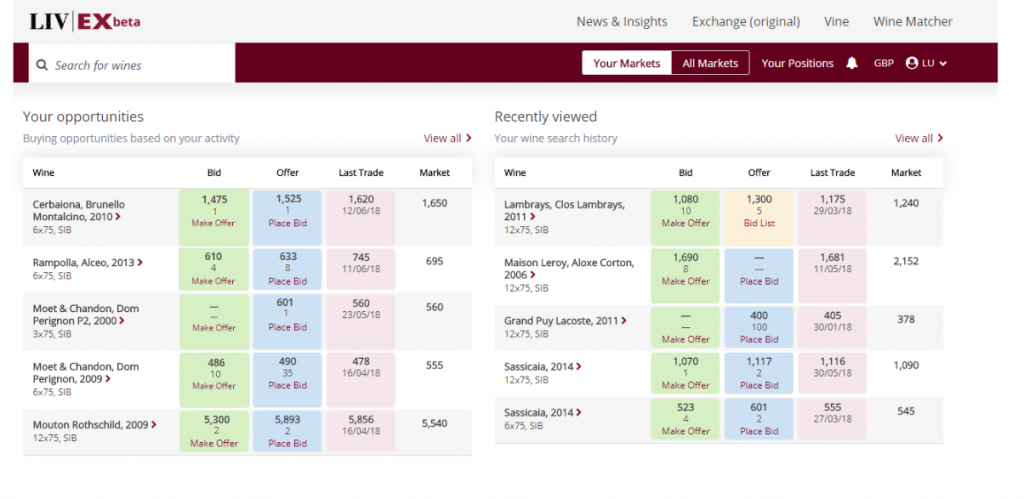Change the GBP currency selector
Viewport: 1024px width, 499px height.
[x=884, y=63]
